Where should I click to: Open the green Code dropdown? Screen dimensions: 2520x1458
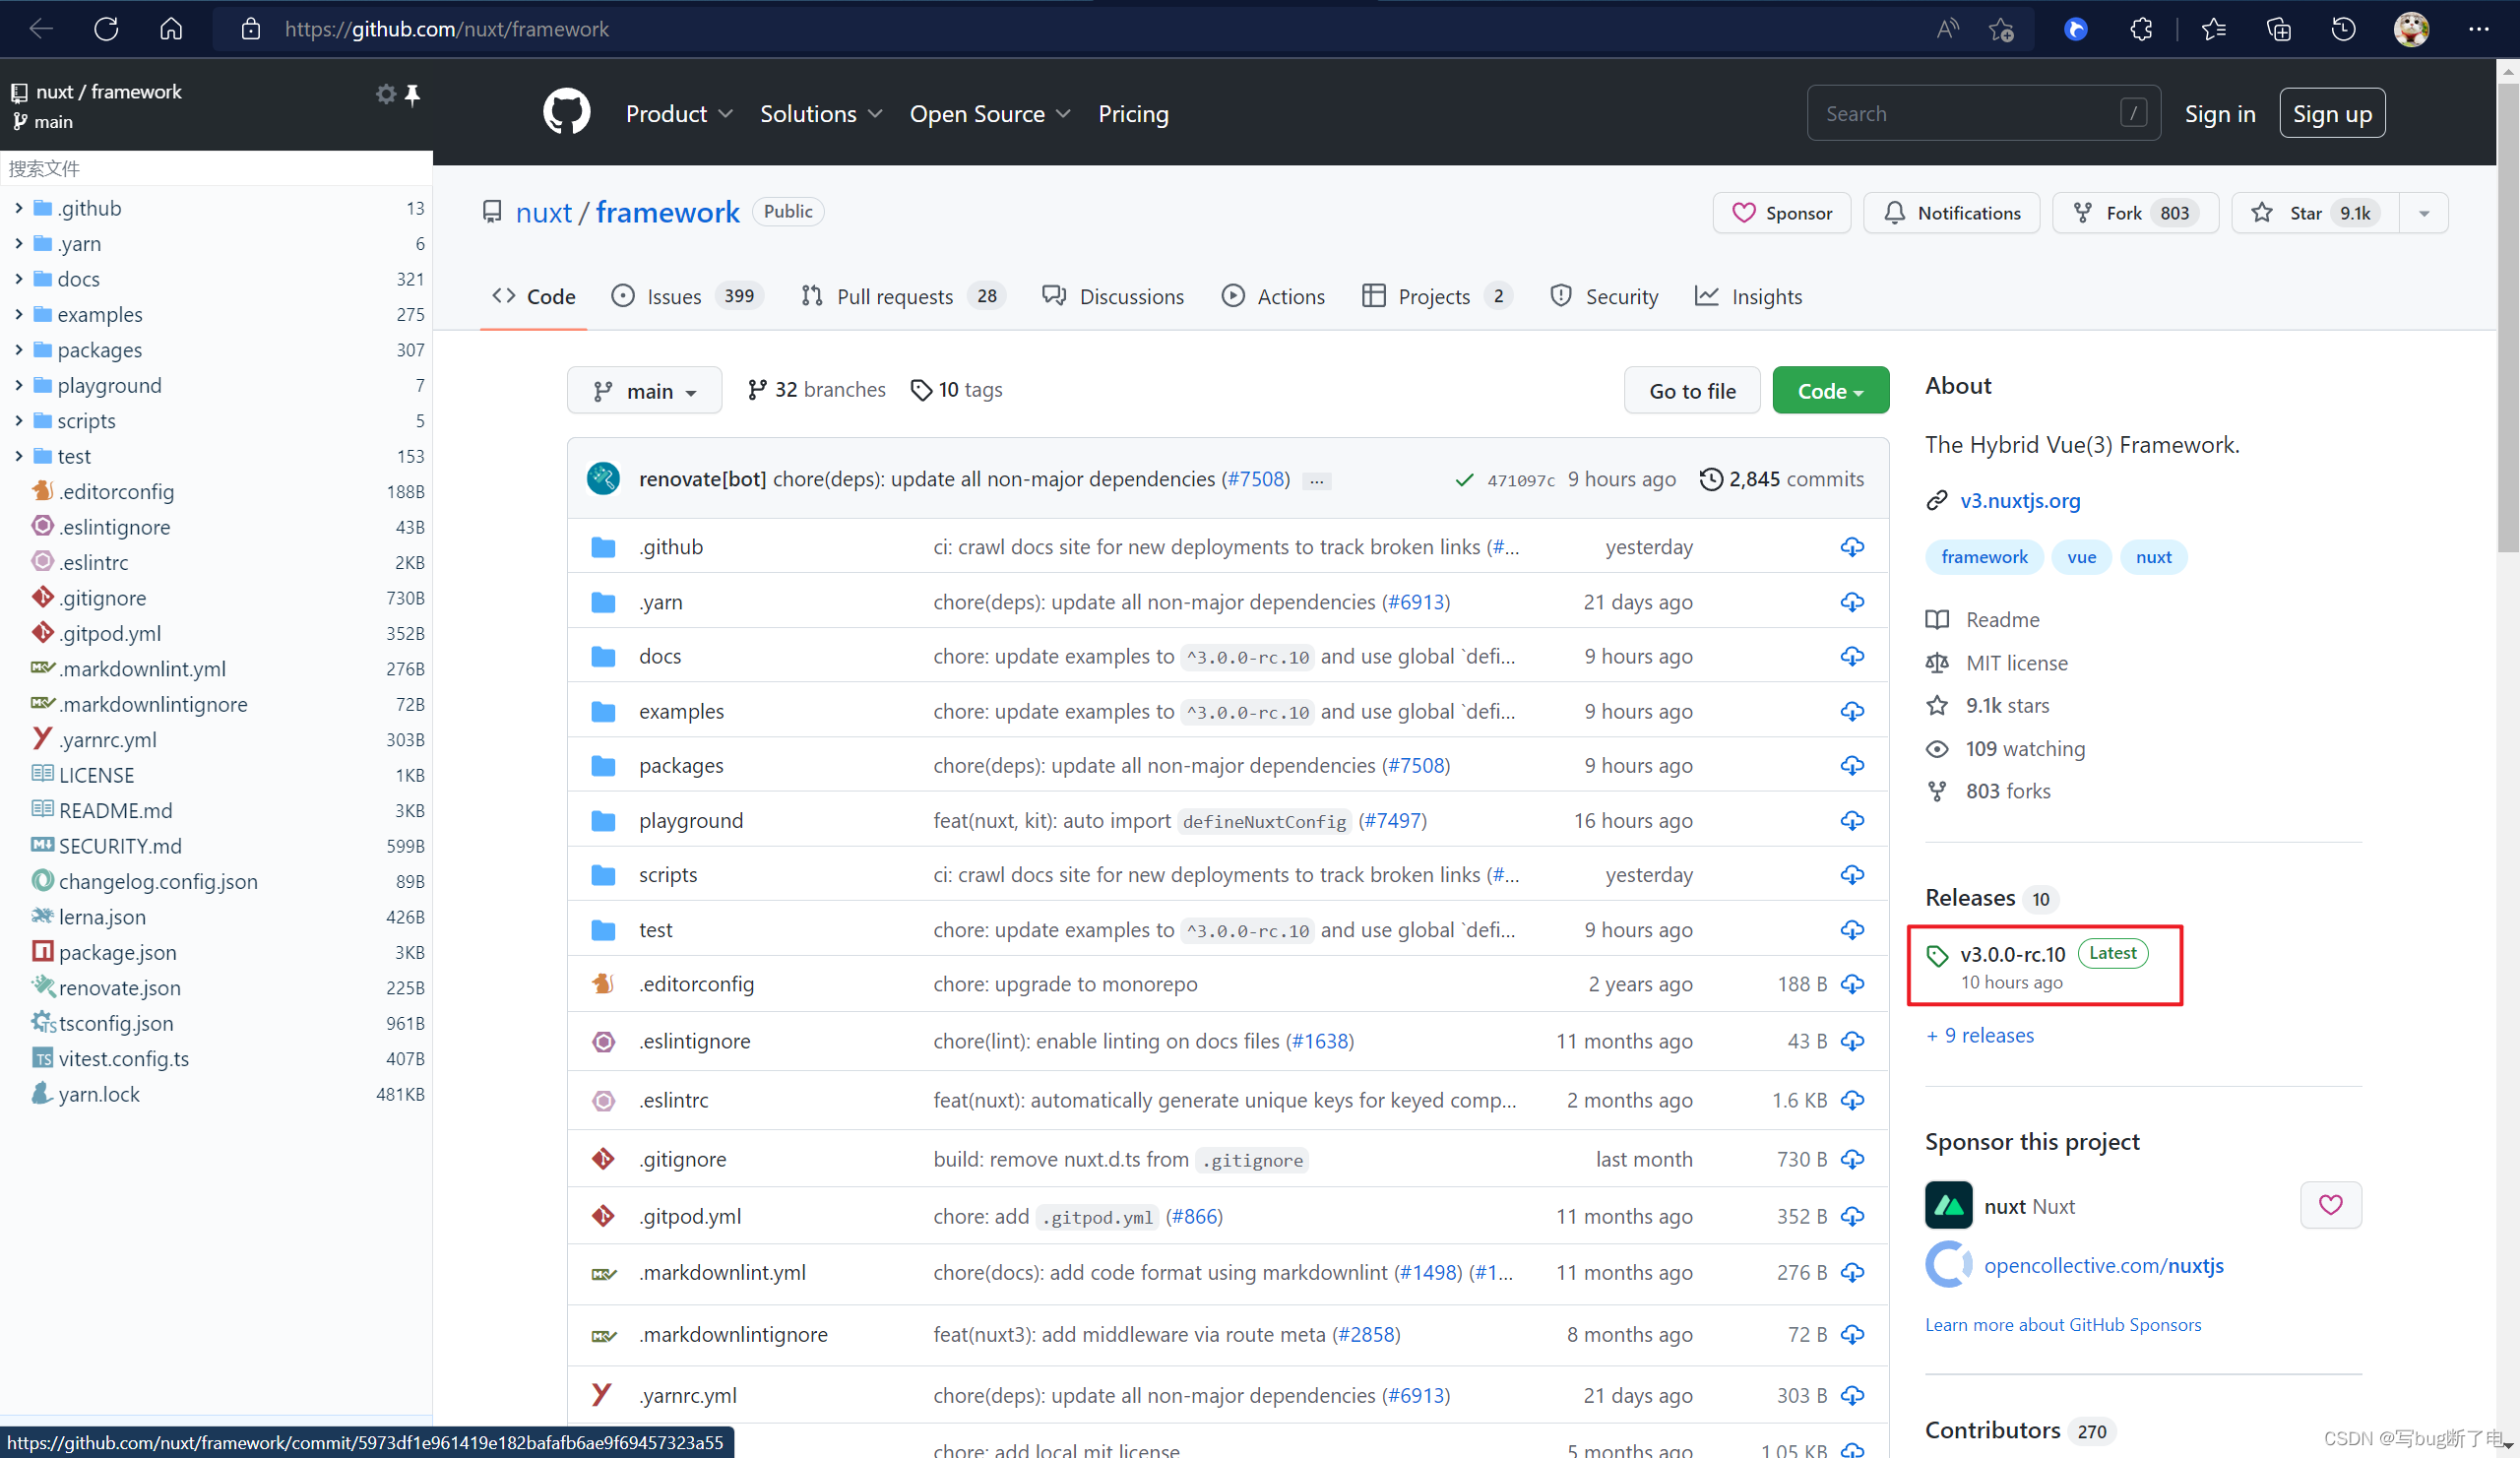pyautogui.click(x=1830, y=390)
